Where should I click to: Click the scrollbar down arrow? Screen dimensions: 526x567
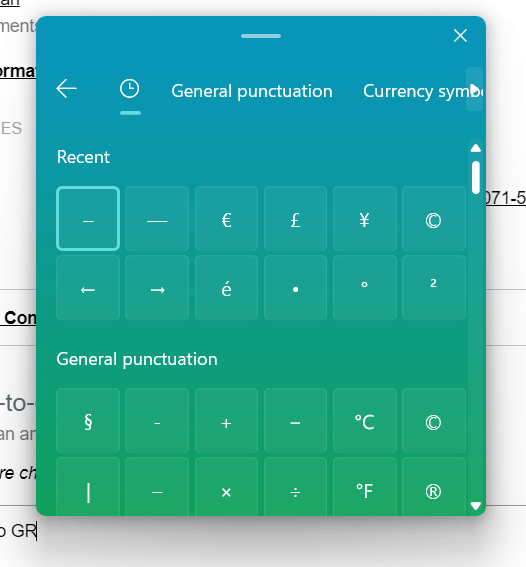click(x=476, y=506)
